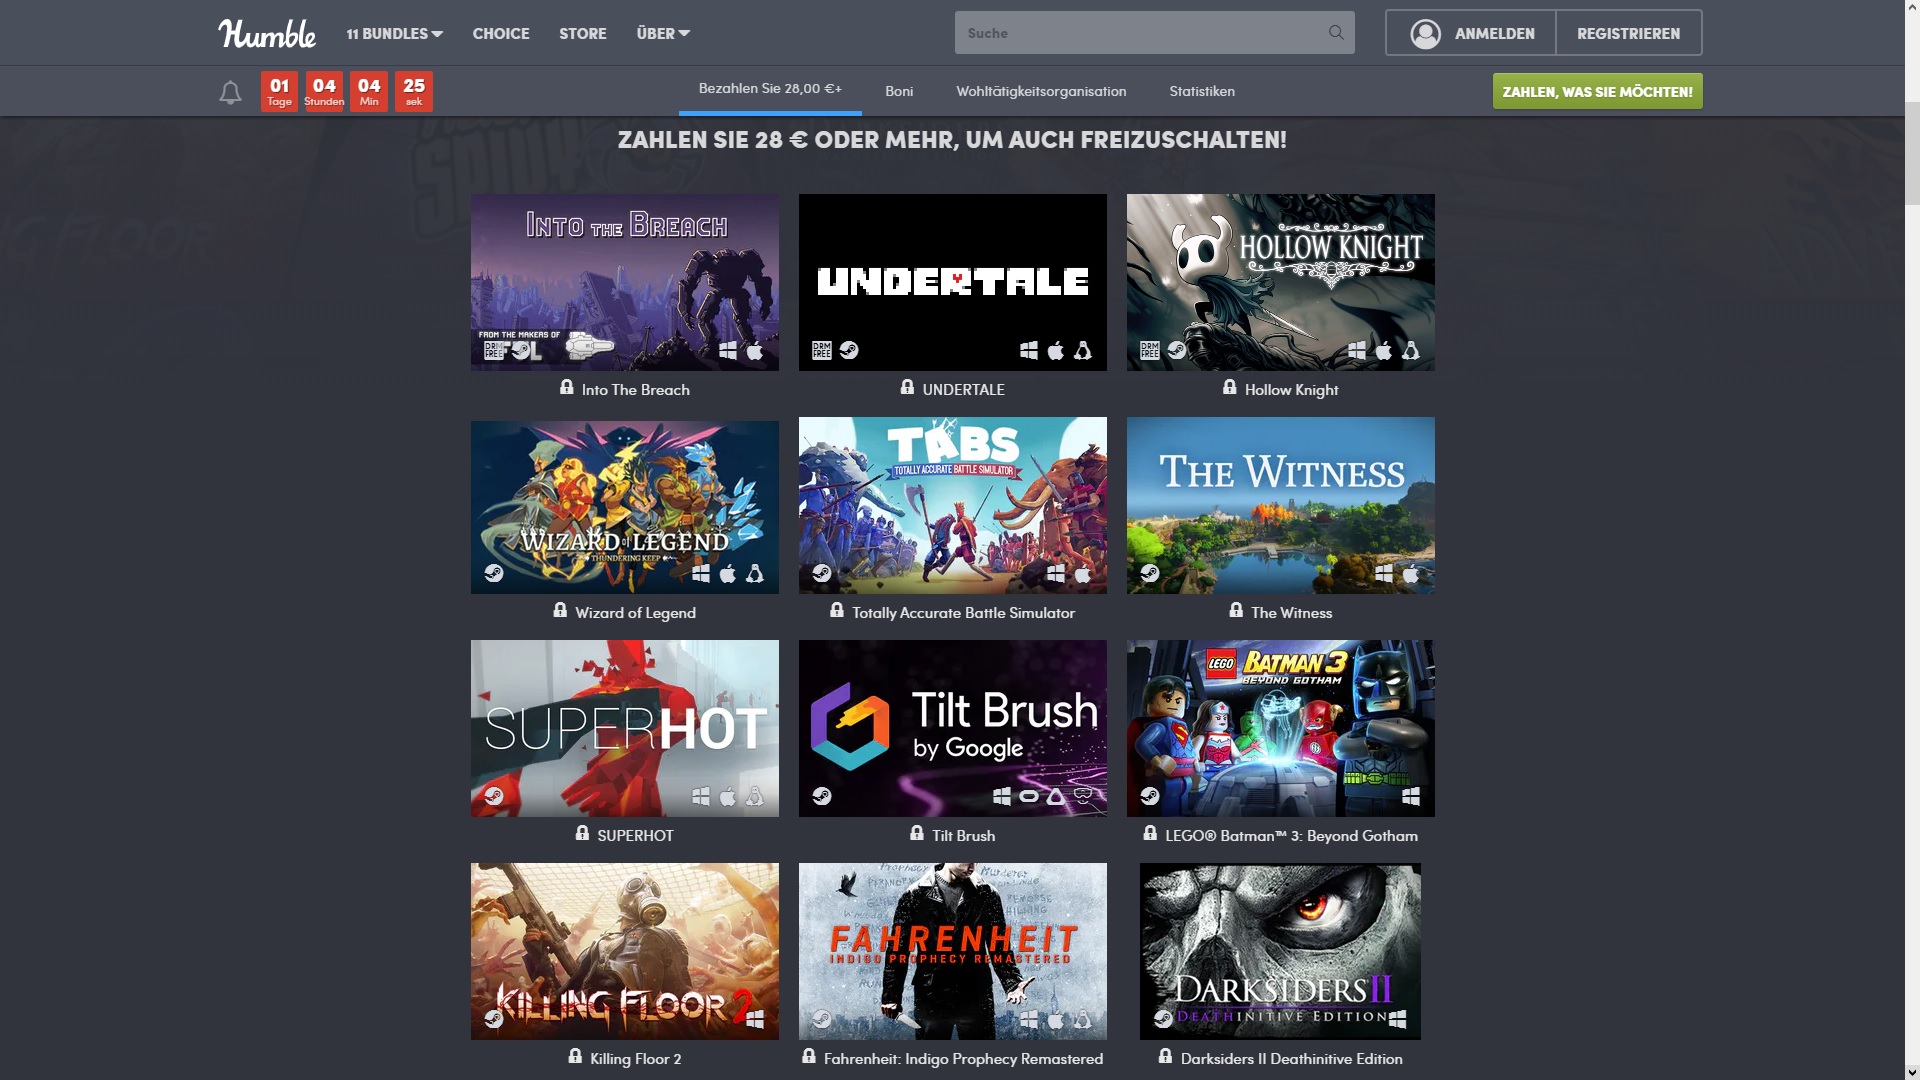Click the lock icon next to Tilt Brush
This screenshot has height=1080, width=1920.
click(x=917, y=833)
